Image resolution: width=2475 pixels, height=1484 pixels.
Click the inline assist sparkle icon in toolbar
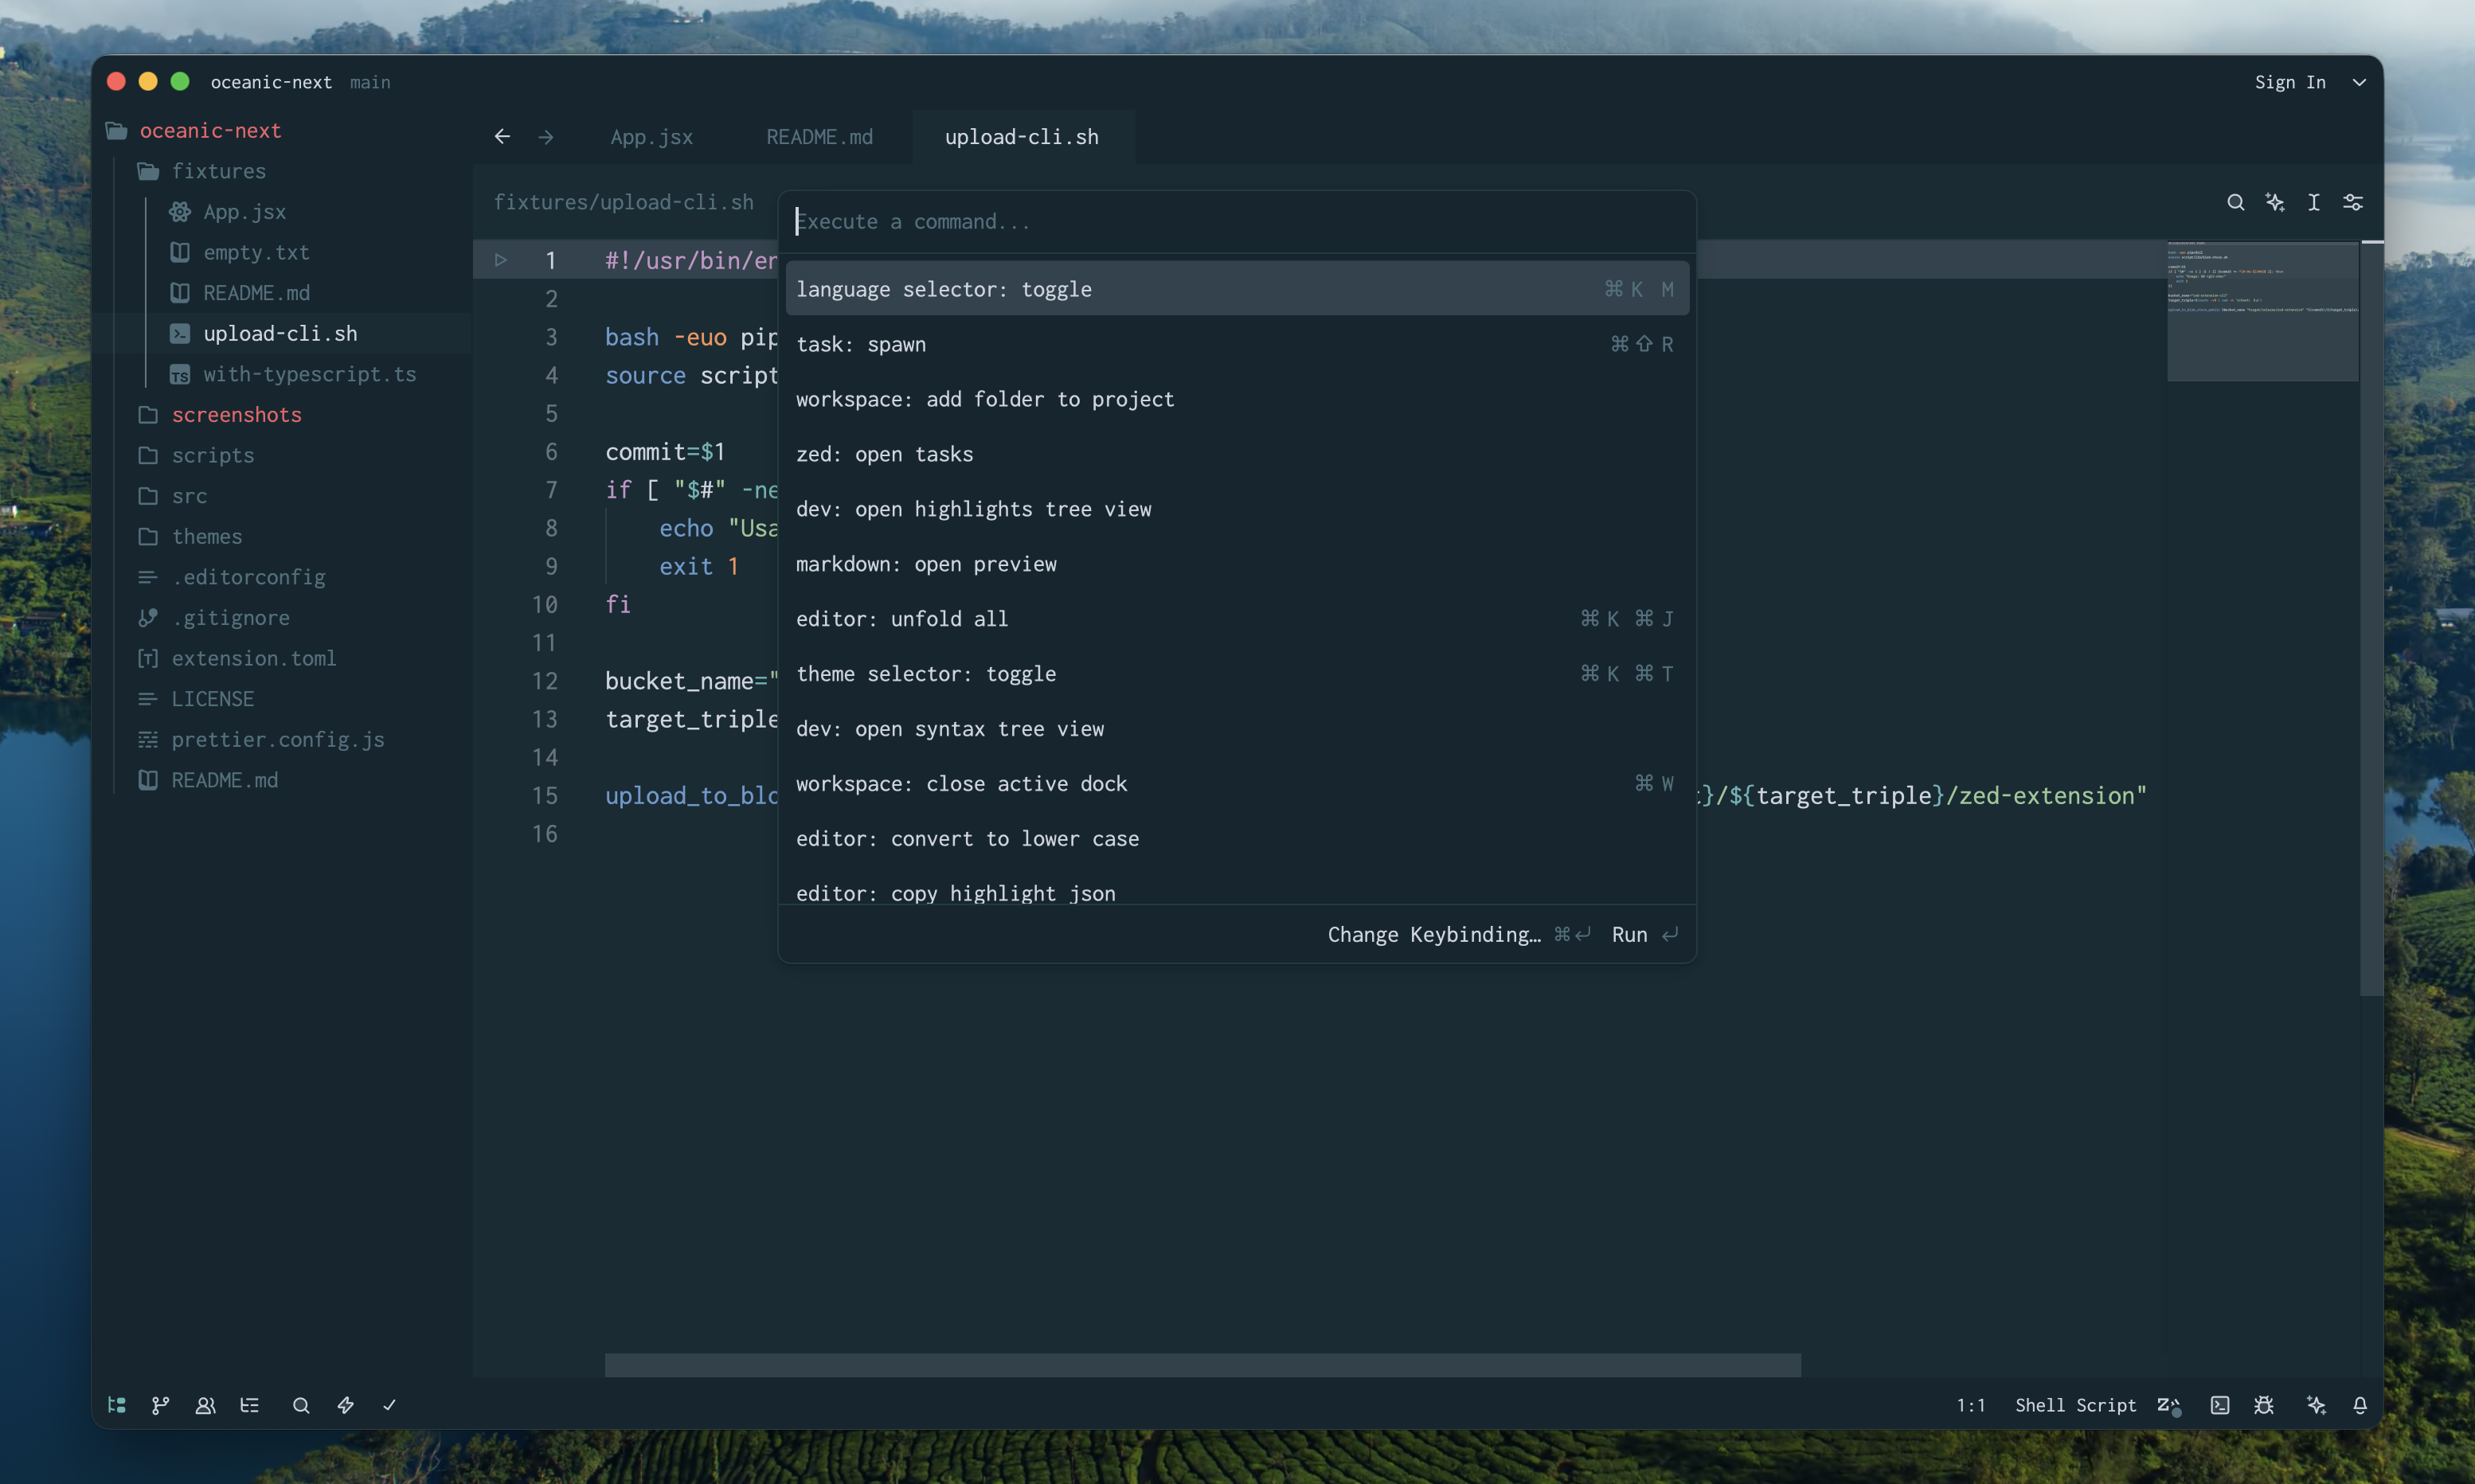pyautogui.click(x=2275, y=202)
